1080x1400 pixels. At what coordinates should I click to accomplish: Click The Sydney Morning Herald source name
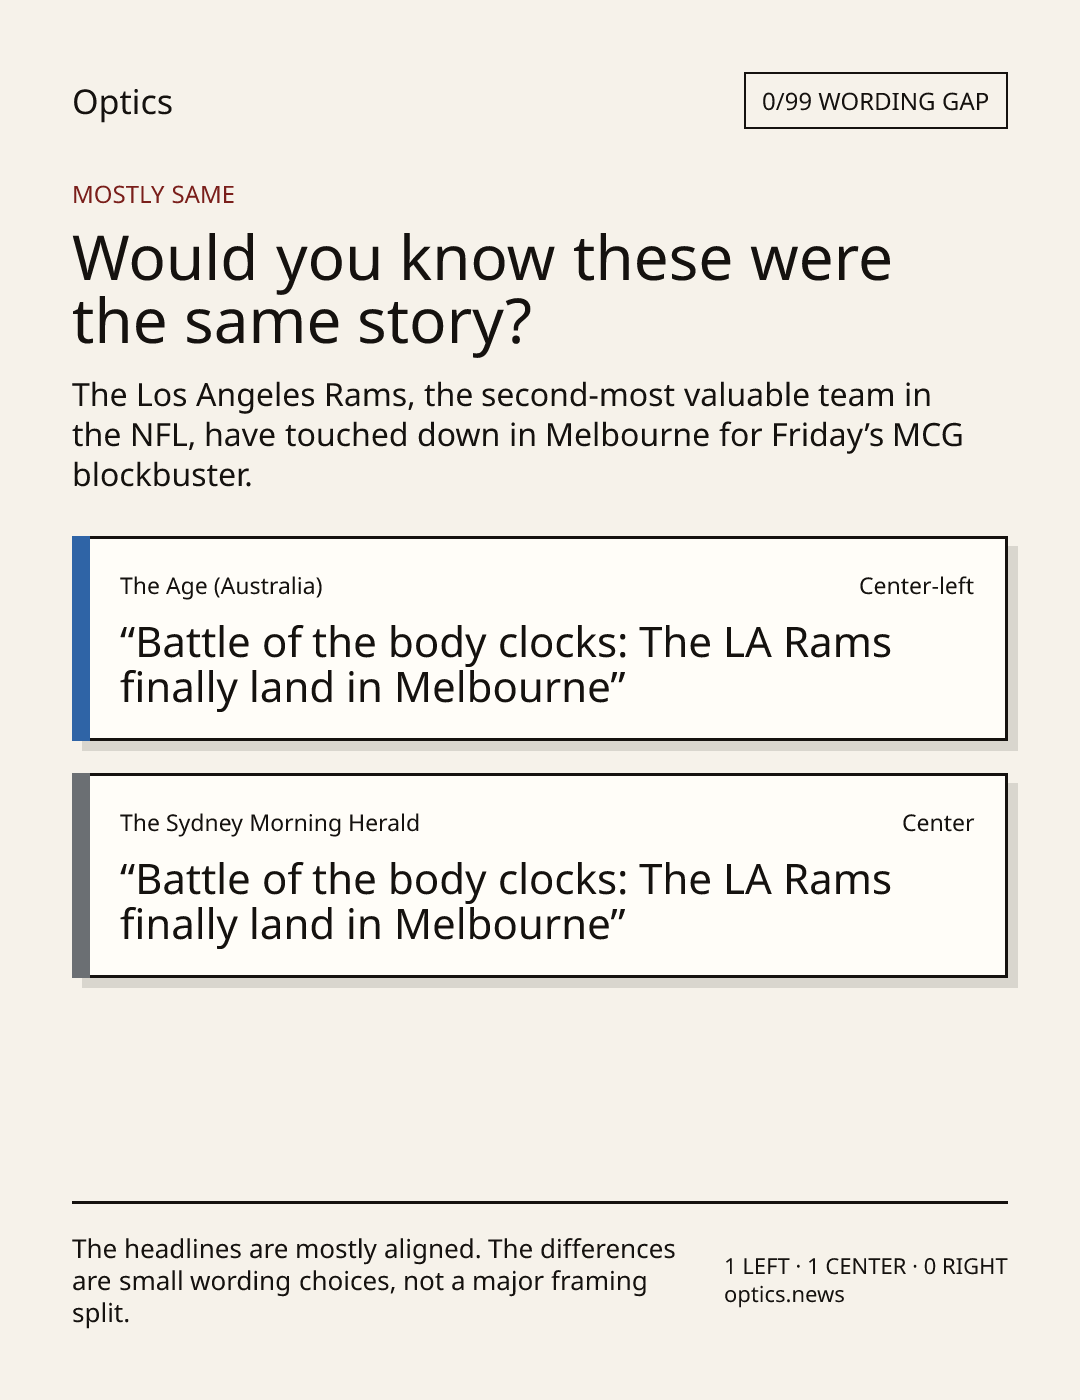pyautogui.click(x=270, y=823)
